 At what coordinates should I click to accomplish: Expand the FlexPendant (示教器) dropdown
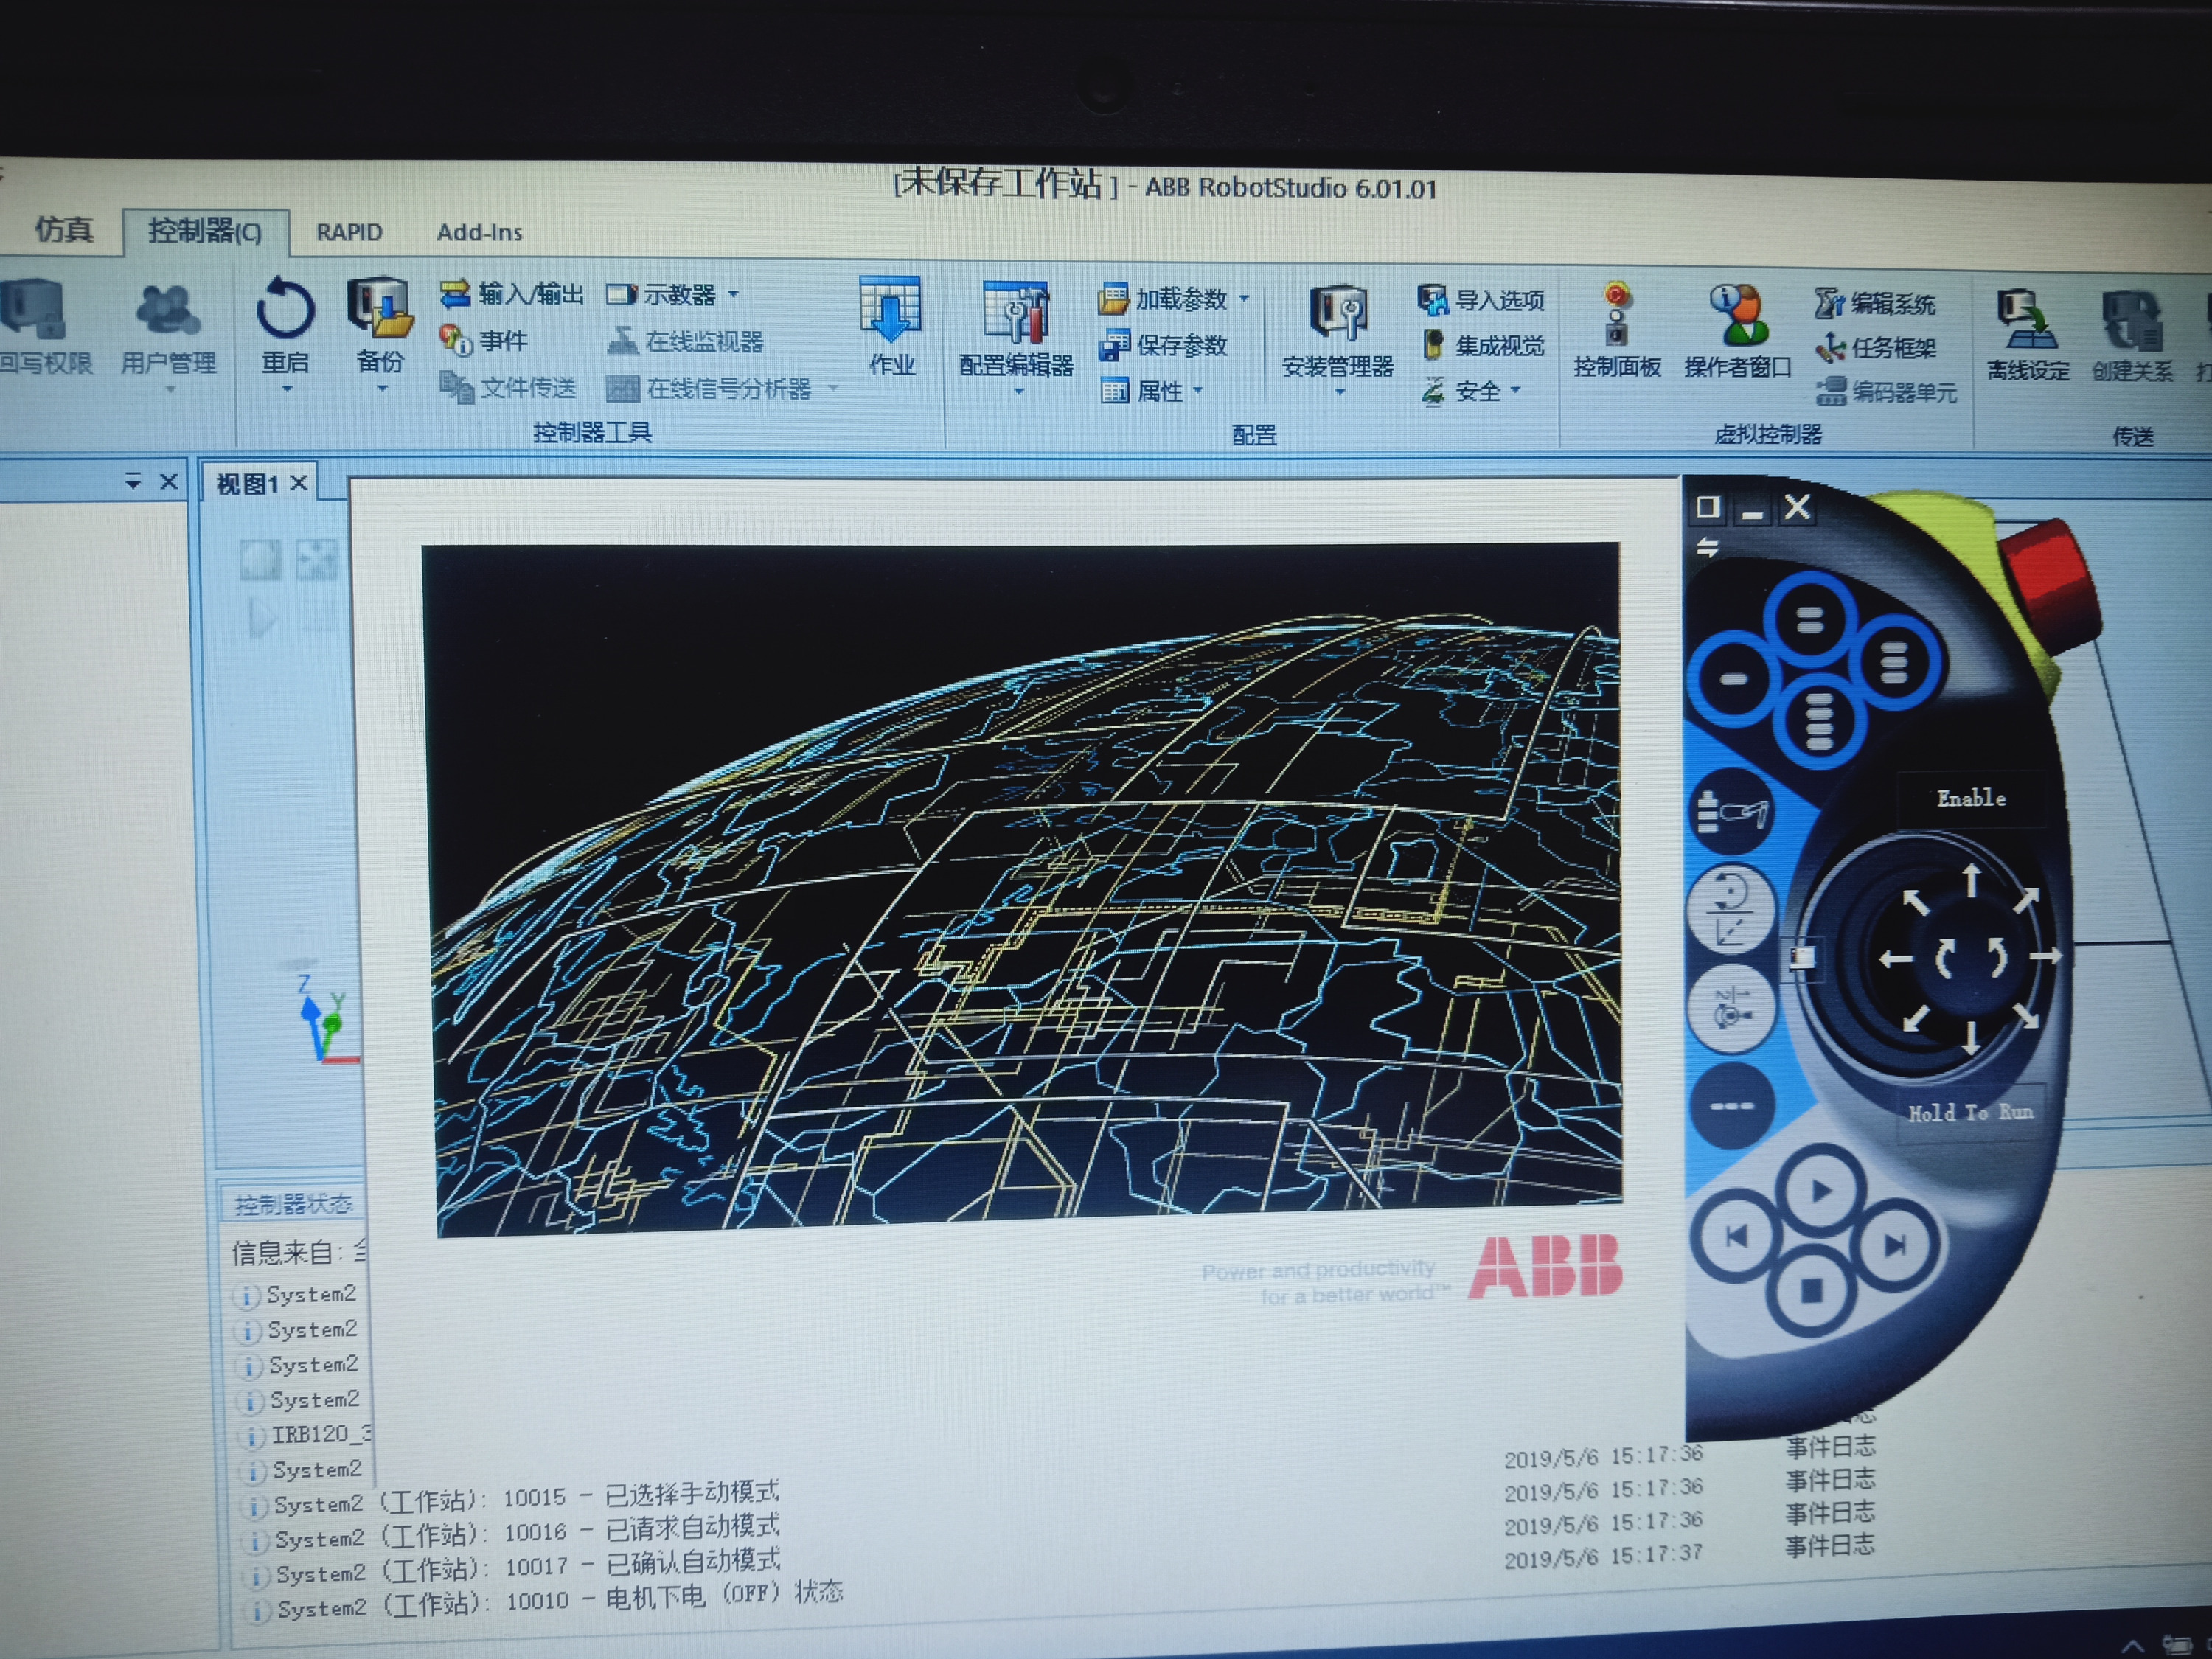pos(734,294)
